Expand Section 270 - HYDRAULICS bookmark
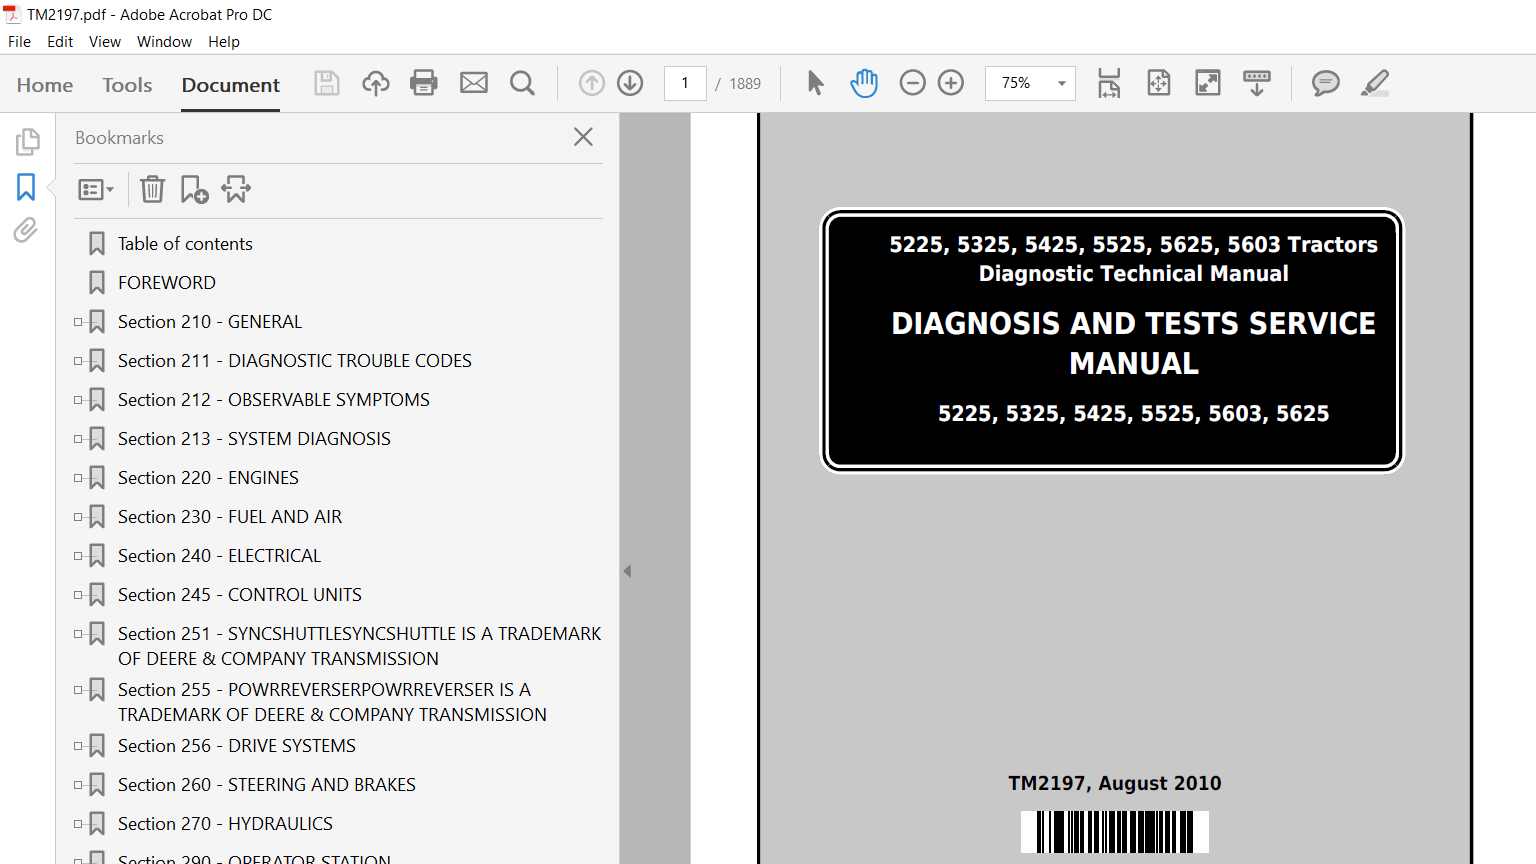This screenshot has height=864, width=1536. [x=78, y=824]
